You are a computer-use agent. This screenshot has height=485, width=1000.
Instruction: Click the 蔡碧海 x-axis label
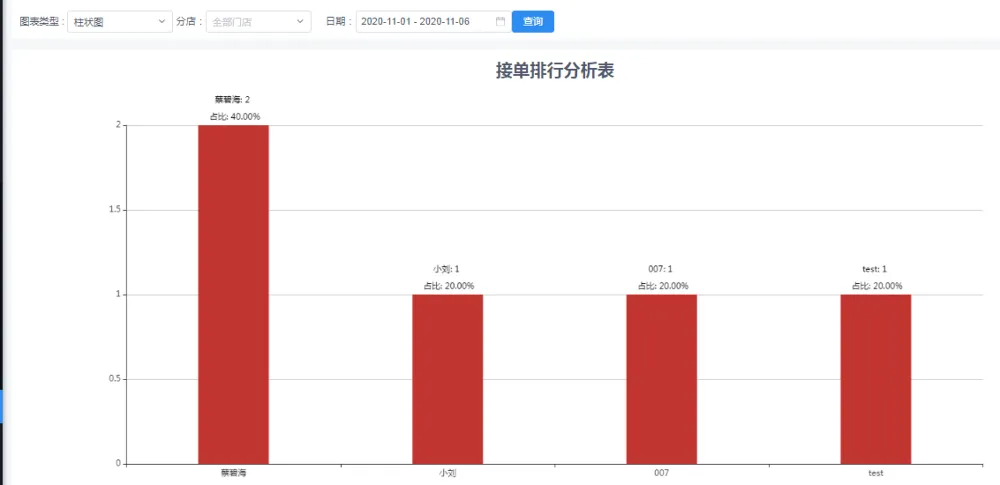[233, 473]
